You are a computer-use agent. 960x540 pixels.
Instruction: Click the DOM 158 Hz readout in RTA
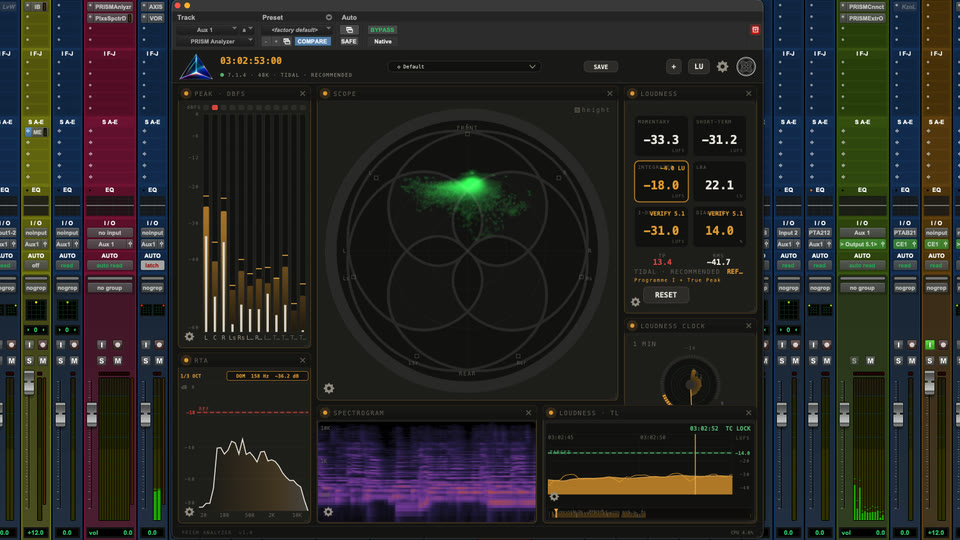tap(267, 376)
